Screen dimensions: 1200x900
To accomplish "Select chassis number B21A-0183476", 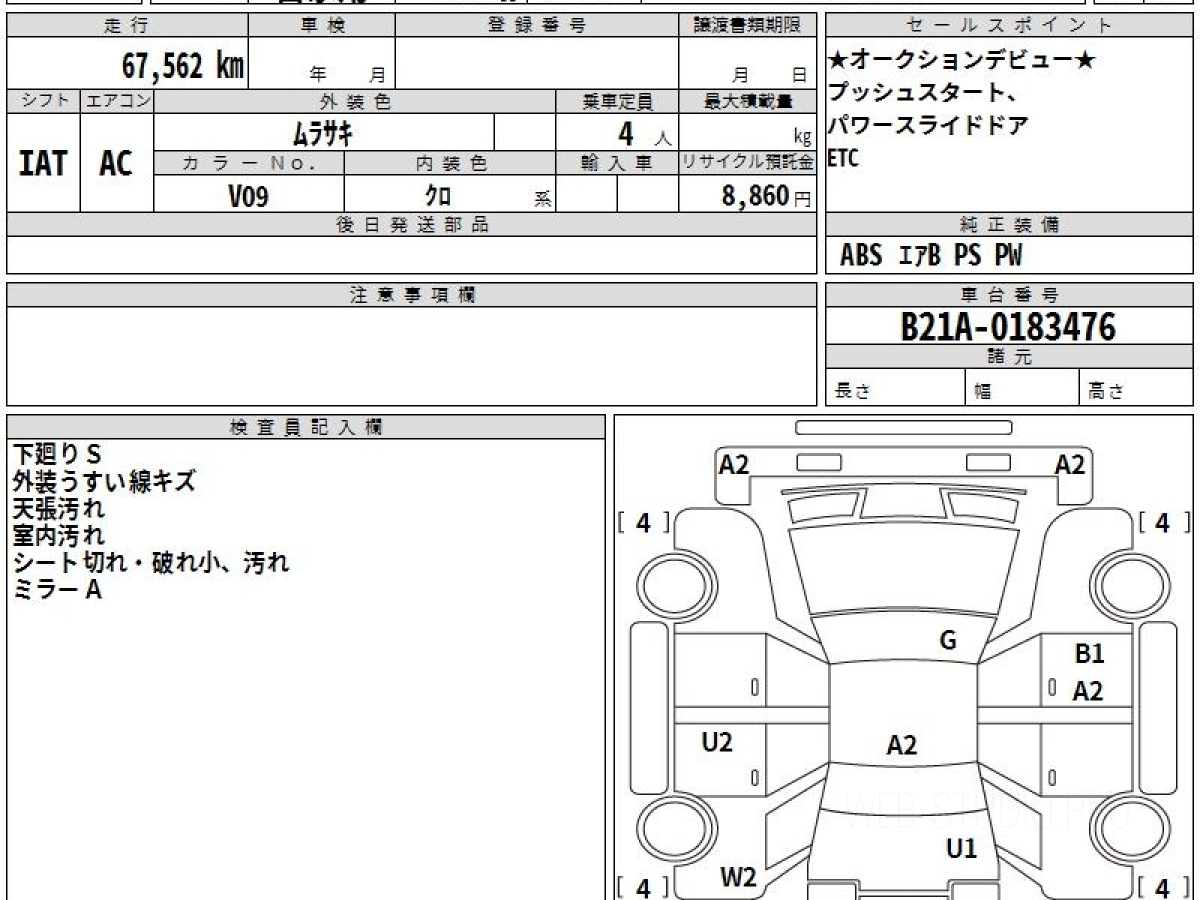I will pos(1008,326).
